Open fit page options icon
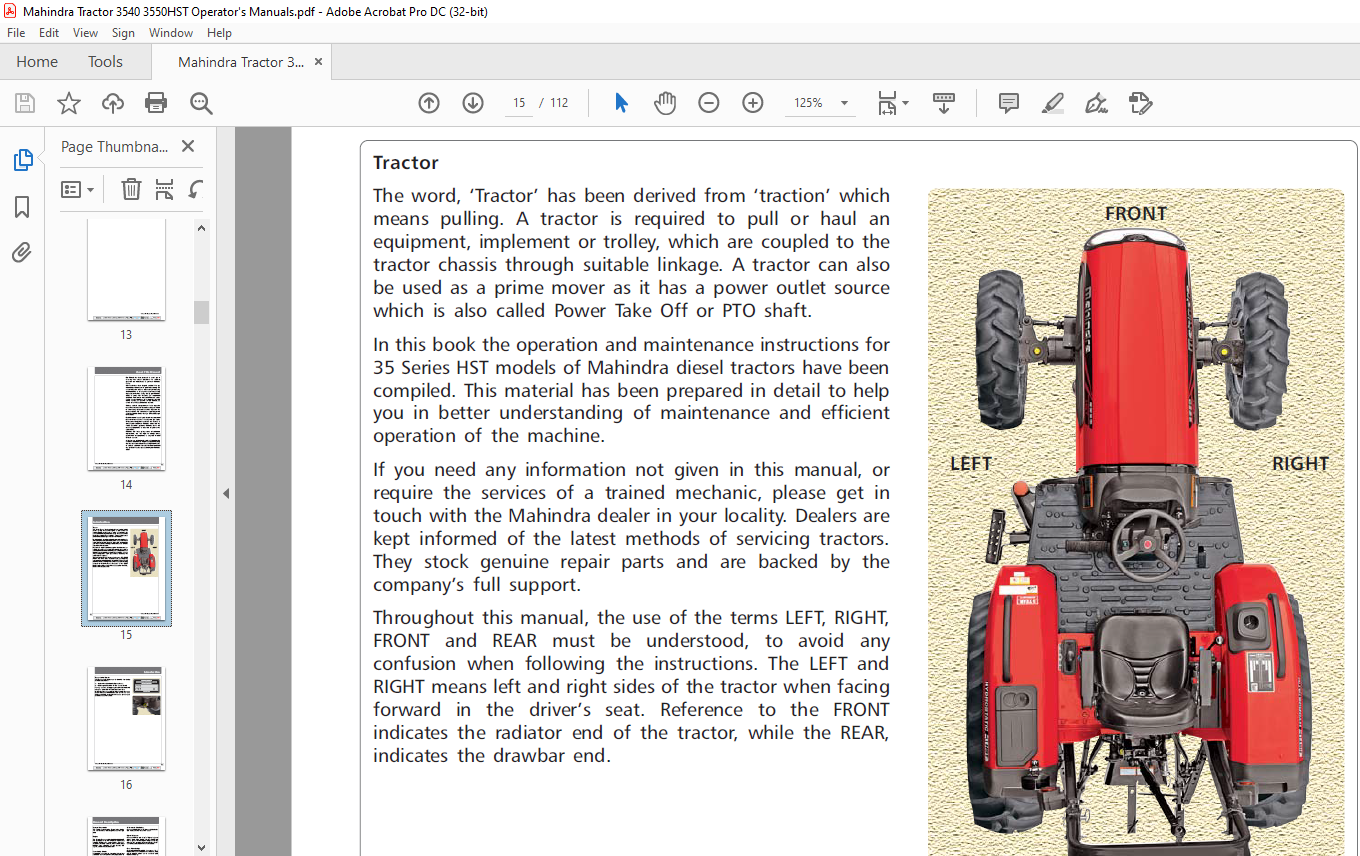This screenshot has height=856, width=1360. point(892,103)
